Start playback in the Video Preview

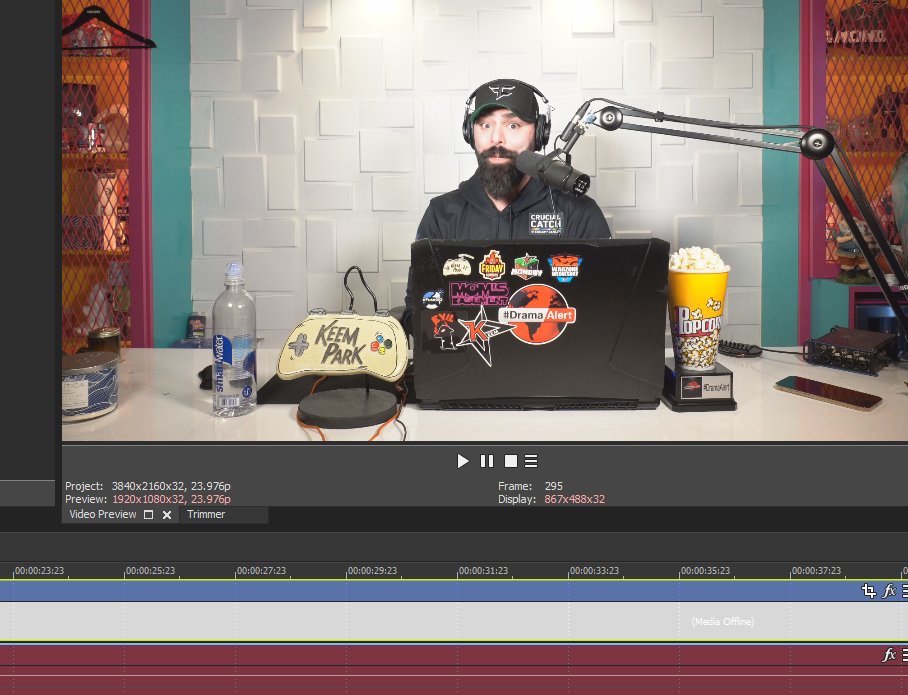462,461
